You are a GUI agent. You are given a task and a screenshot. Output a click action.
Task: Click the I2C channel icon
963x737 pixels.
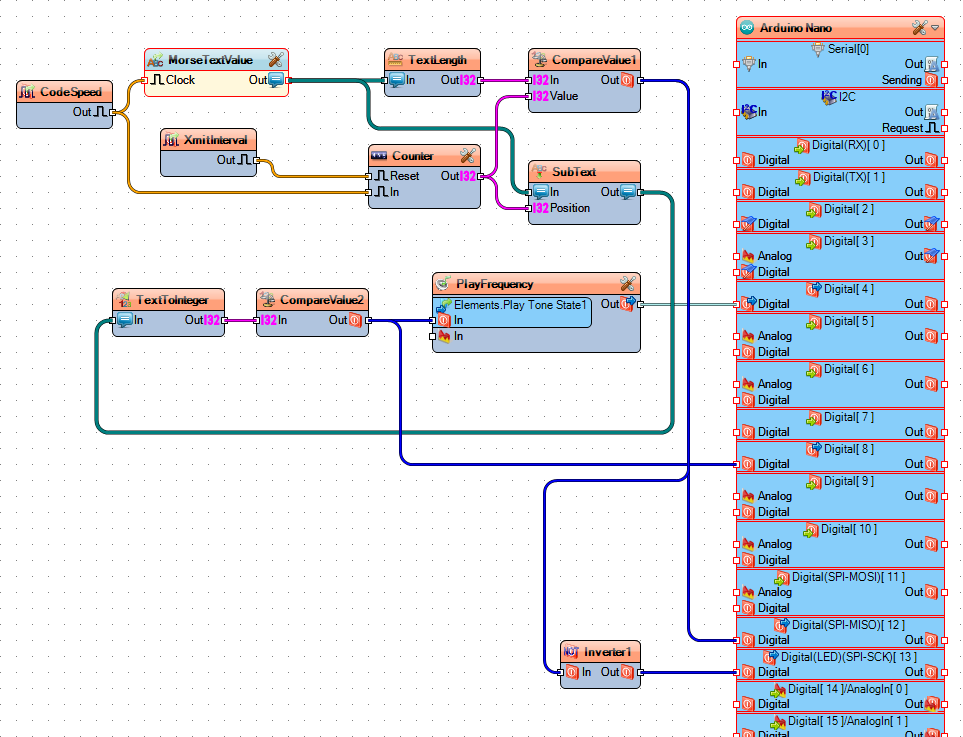(829, 96)
